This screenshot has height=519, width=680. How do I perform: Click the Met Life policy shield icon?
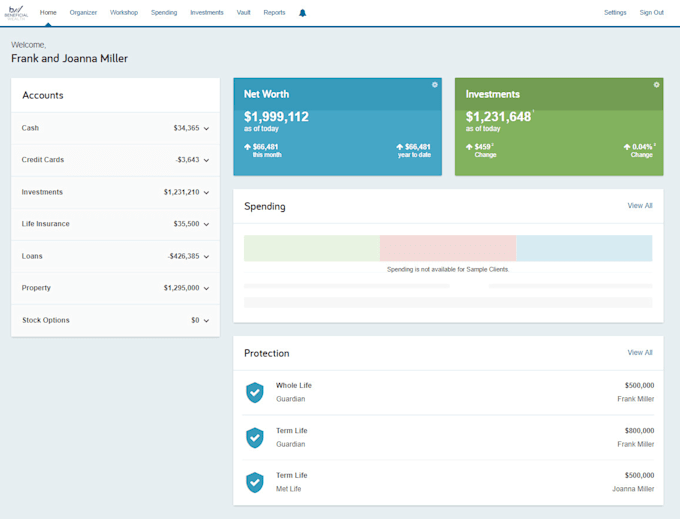[255, 482]
